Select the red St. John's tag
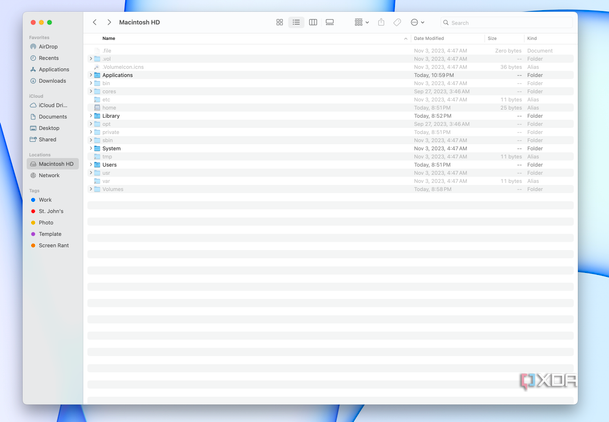Image resolution: width=609 pixels, height=422 pixels. pos(53,211)
